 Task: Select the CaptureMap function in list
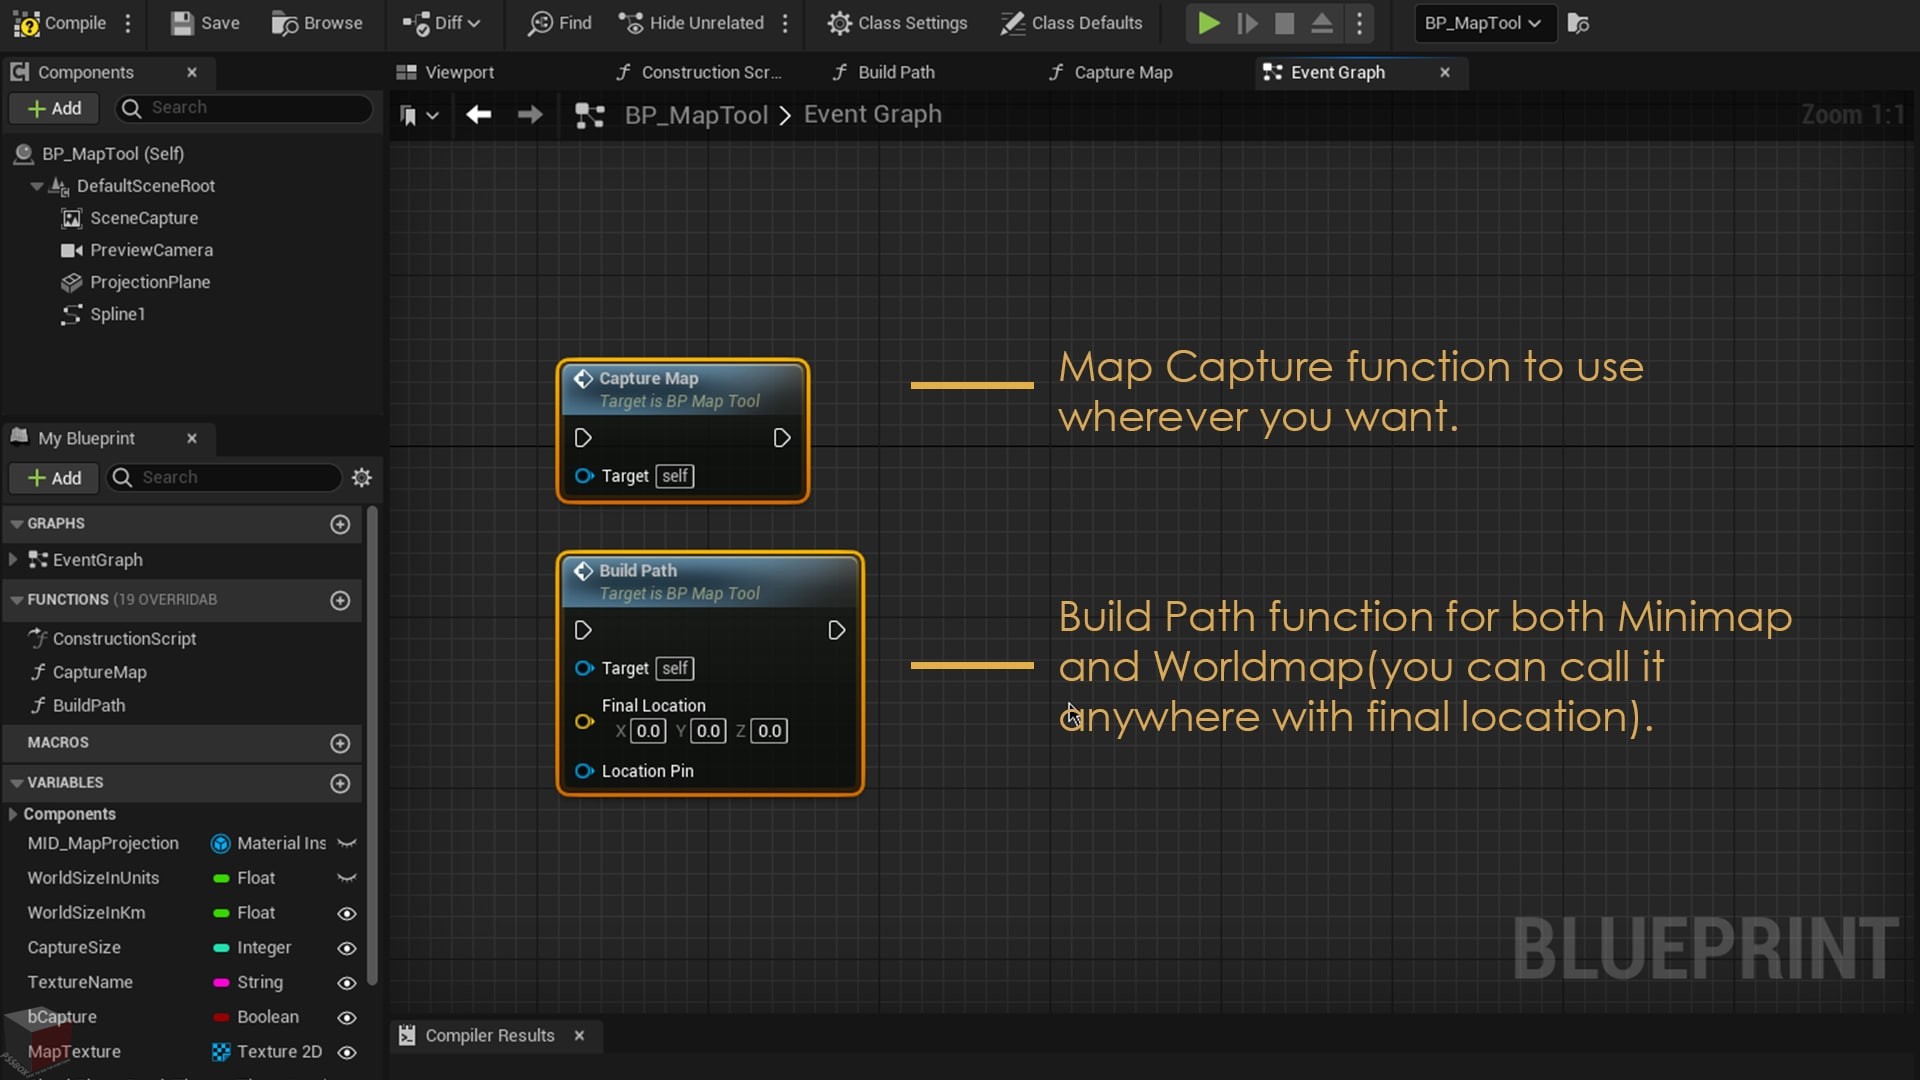coord(98,671)
